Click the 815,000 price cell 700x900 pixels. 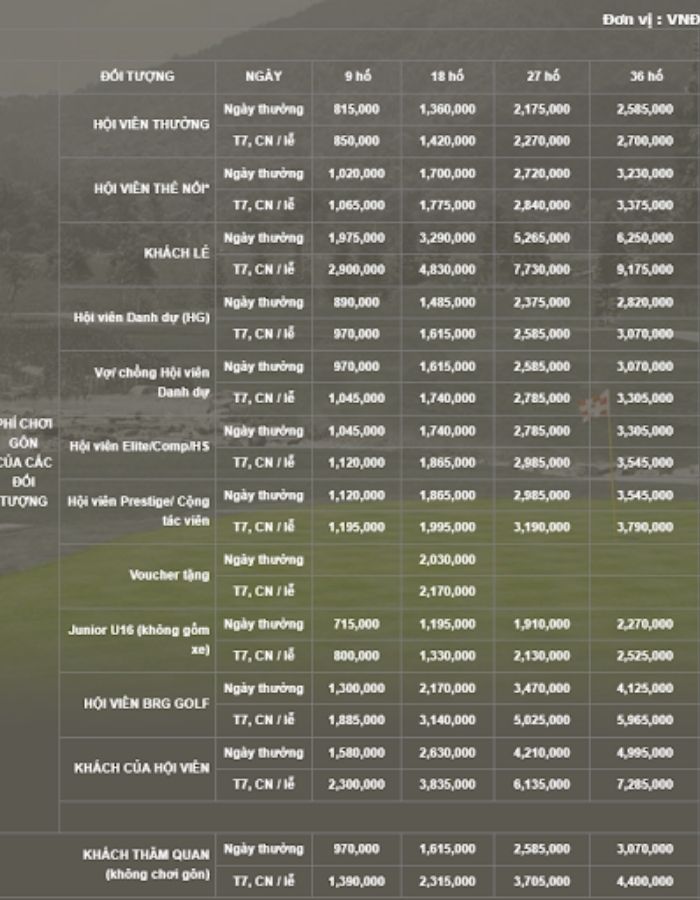coord(356,109)
